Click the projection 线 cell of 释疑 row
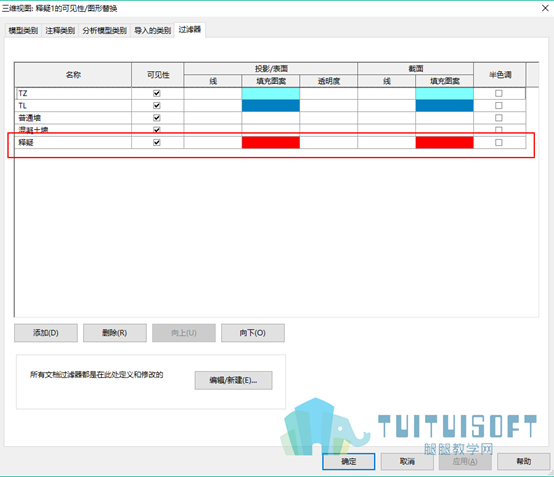This screenshot has height=477, width=554. coord(213,142)
